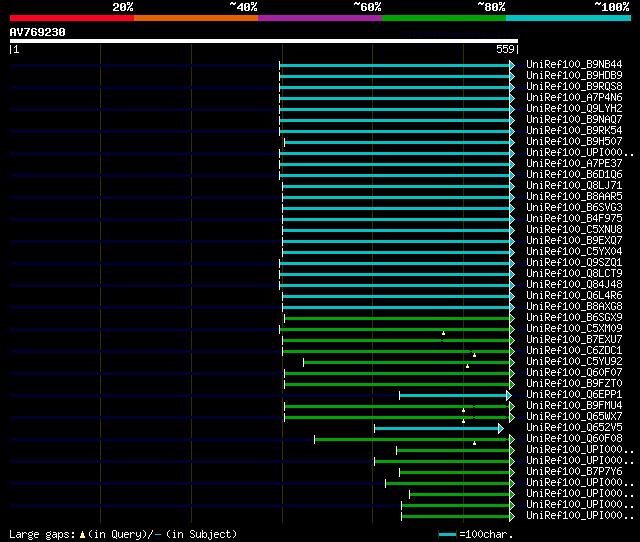Click the arrowhead ending the Q652V5 bar
This screenshot has height=542, width=640.
[x=501, y=429]
